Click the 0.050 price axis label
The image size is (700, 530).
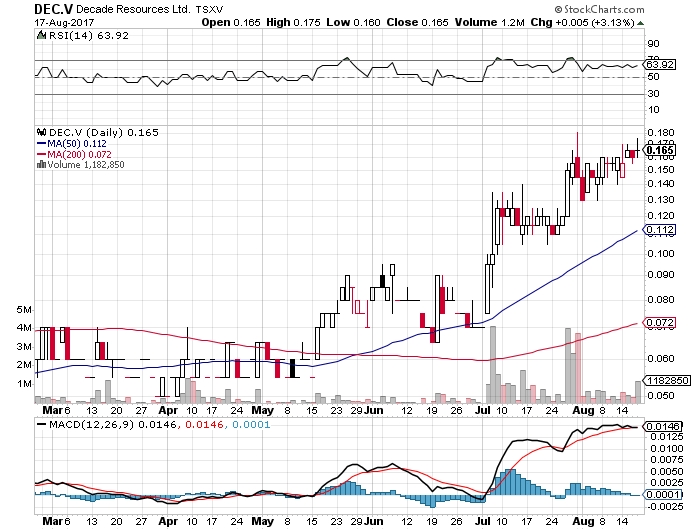tap(661, 396)
